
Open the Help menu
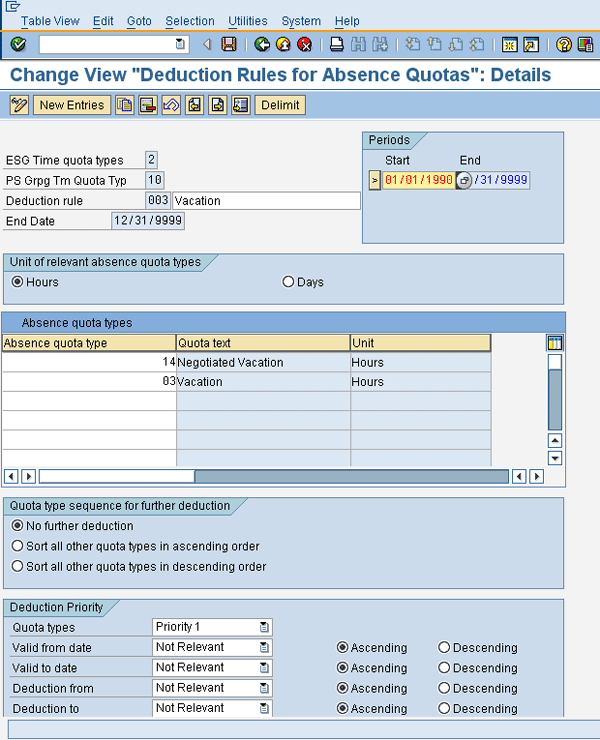point(347,21)
